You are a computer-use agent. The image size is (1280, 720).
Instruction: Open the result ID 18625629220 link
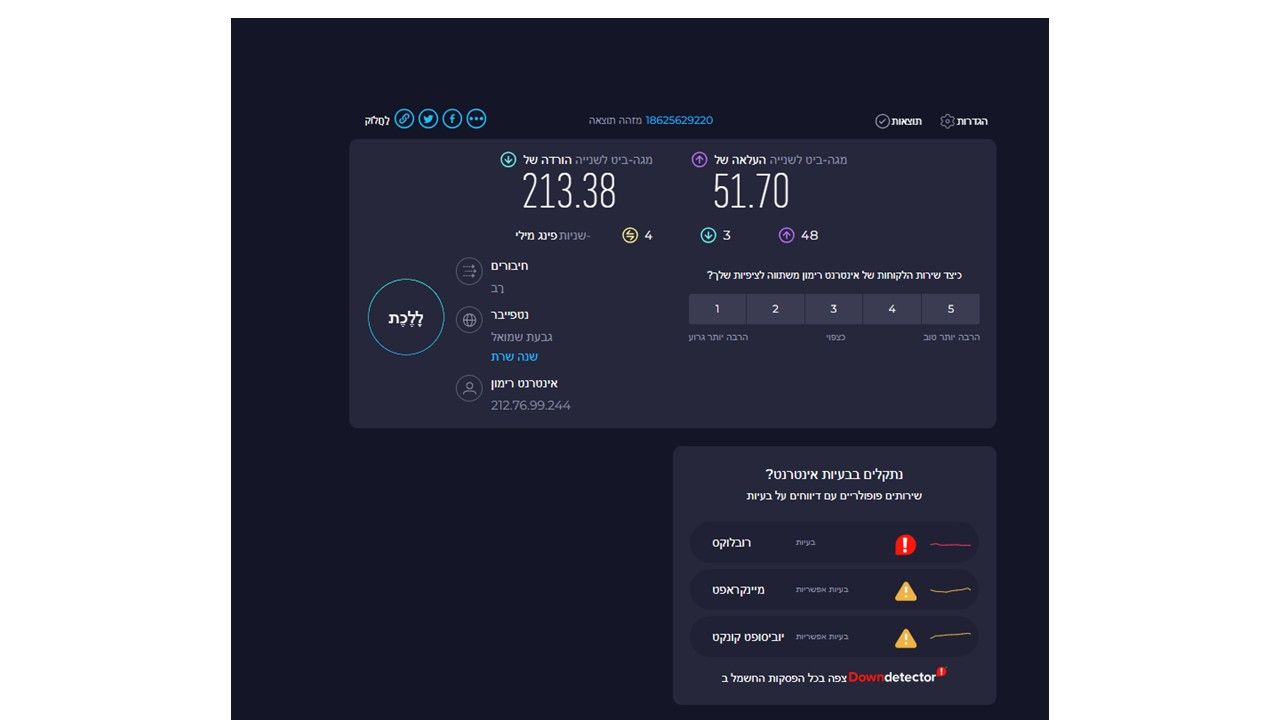coord(679,120)
